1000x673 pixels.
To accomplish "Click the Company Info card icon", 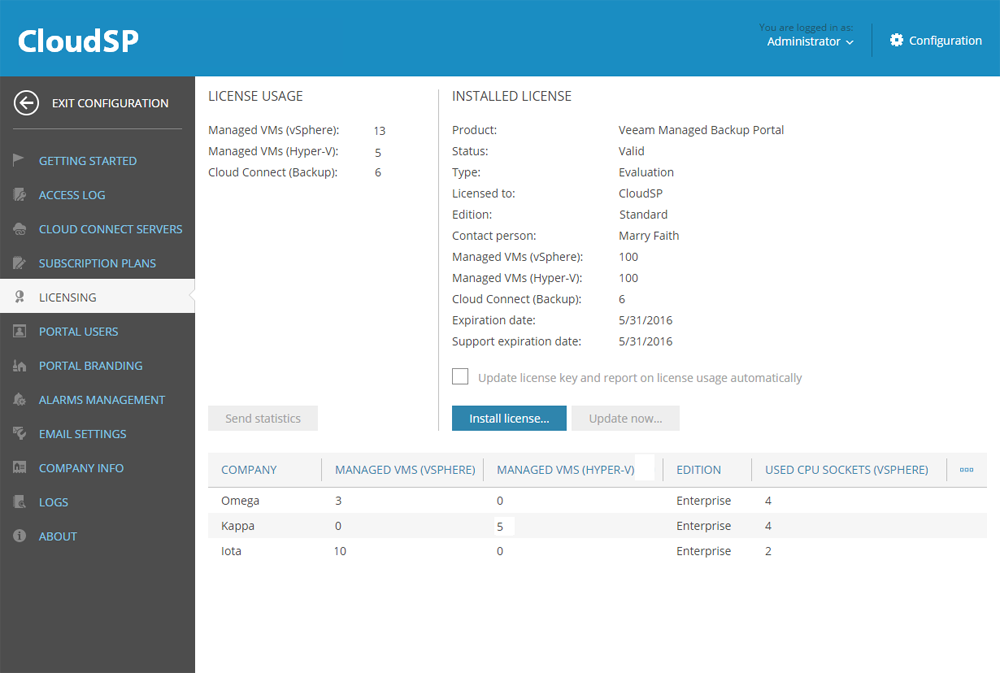I will tap(19, 468).
